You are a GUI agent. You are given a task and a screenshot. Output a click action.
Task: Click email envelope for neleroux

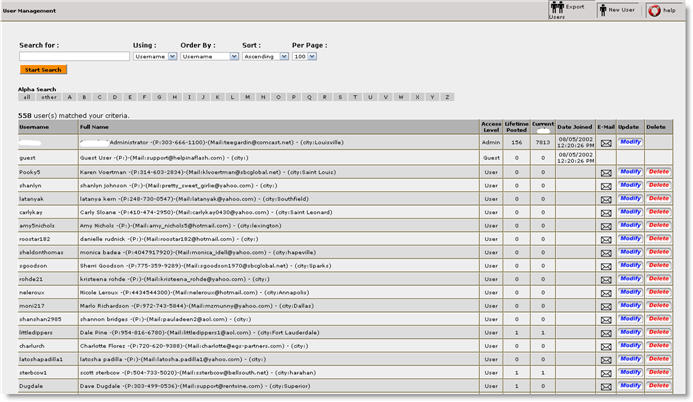click(606, 293)
